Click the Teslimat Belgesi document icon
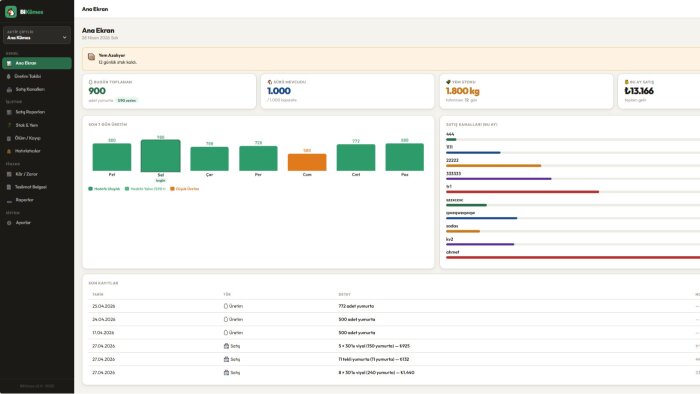This screenshot has width=700, height=394. [9, 187]
